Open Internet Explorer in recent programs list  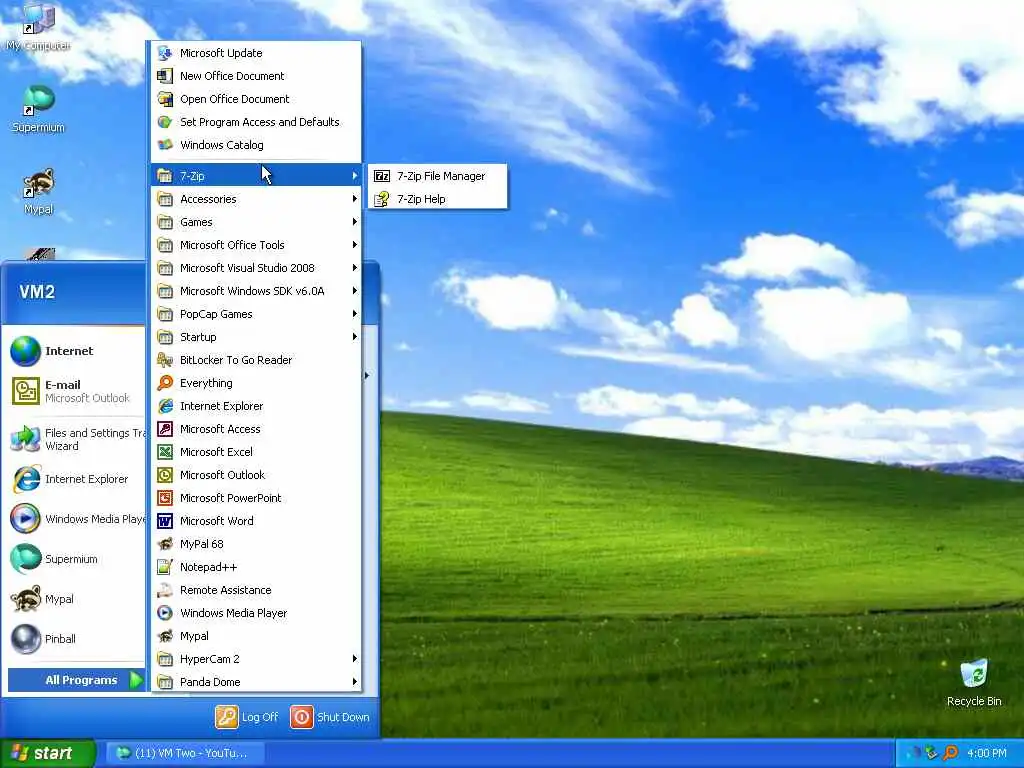pos(76,479)
